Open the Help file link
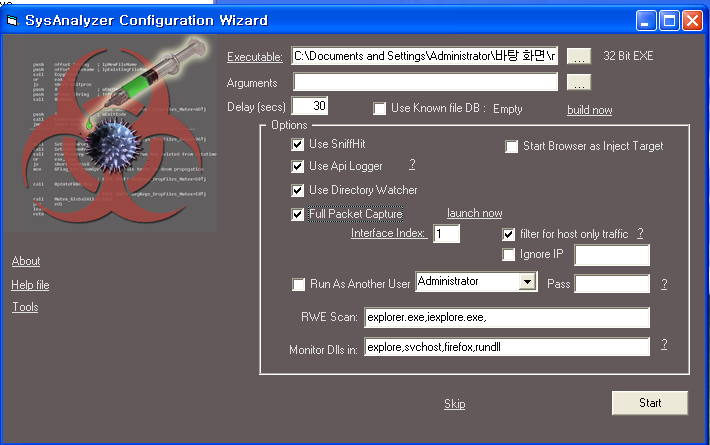The width and height of the screenshot is (710, 445). [x=30, y=285]
